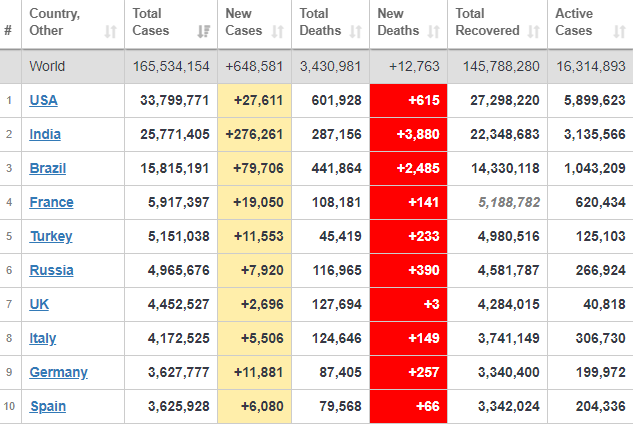Screen dimensions: 633x424
Task: Select Brazil total deaths 441,864
Action: tap(336, 168)
